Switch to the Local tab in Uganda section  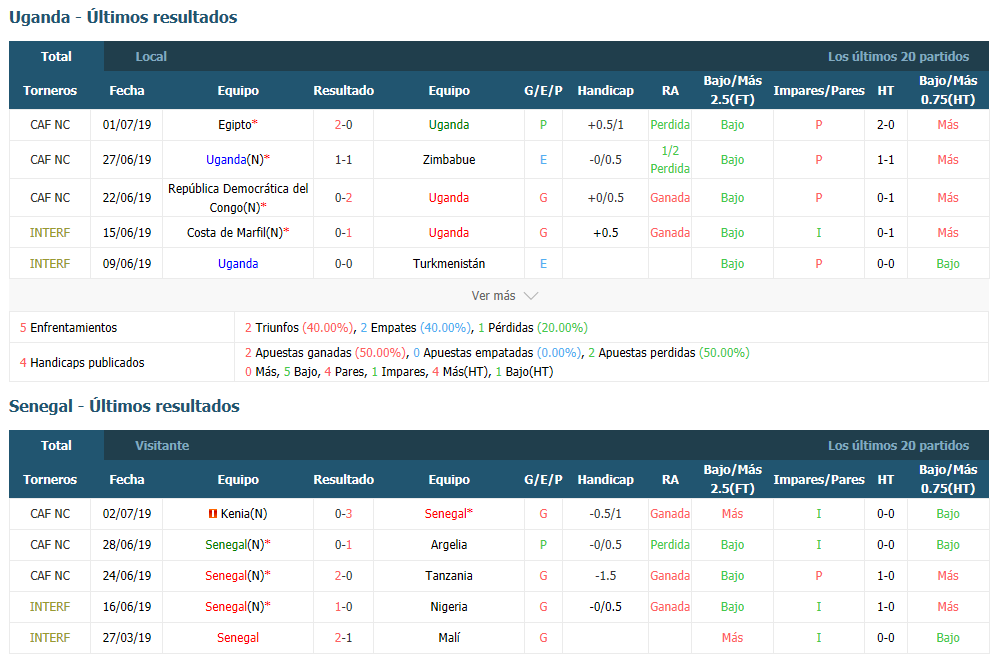click(x=151, y=56)
